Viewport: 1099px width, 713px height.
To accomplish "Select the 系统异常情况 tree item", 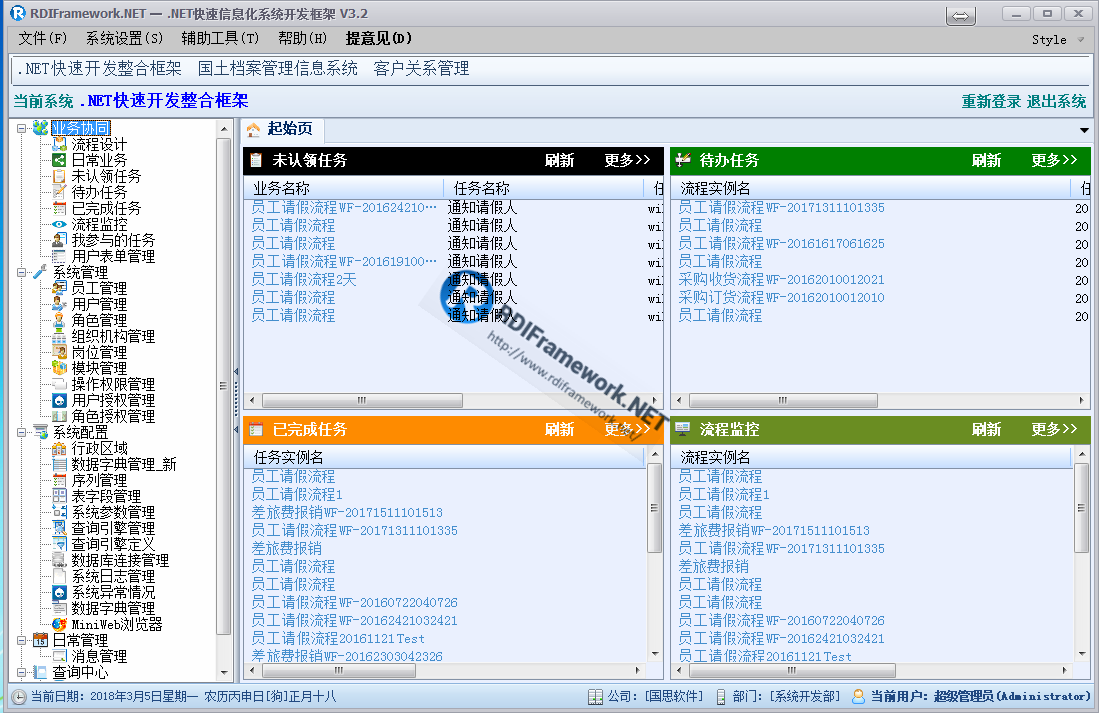I will pyautogui.click(x=114, y=592).
